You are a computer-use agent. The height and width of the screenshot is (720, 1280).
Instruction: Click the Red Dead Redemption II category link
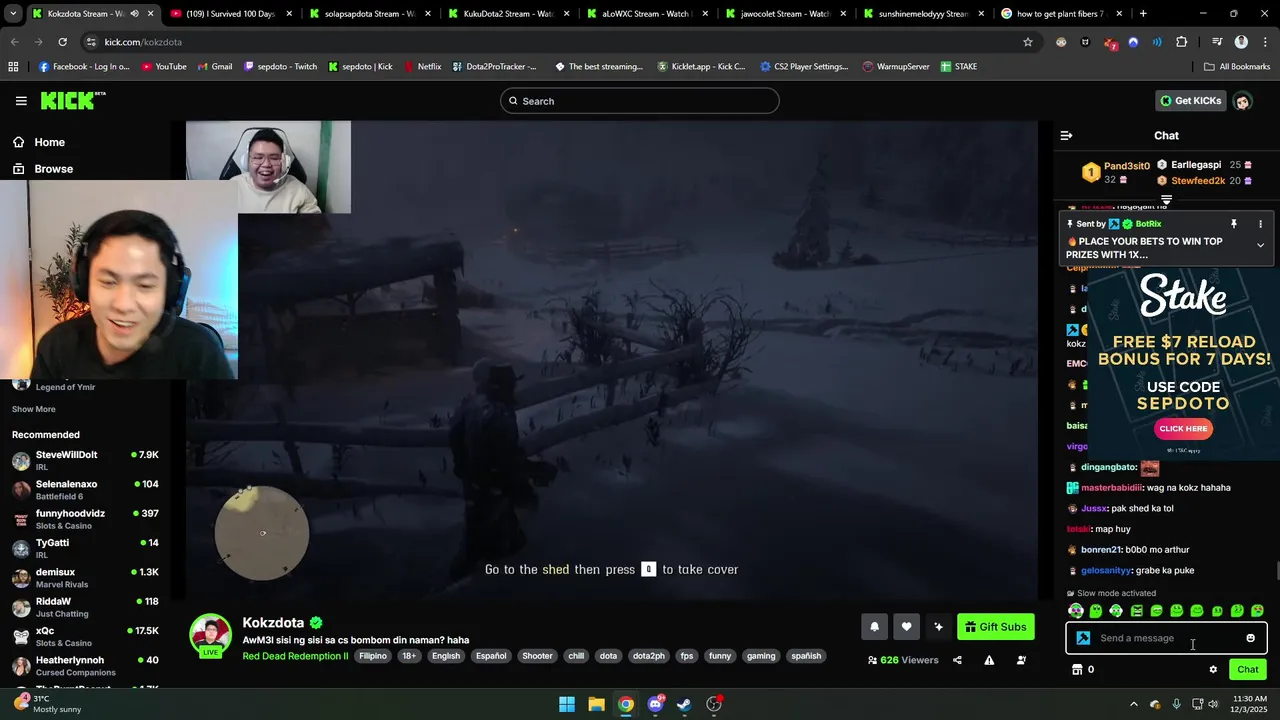point(295,656)
